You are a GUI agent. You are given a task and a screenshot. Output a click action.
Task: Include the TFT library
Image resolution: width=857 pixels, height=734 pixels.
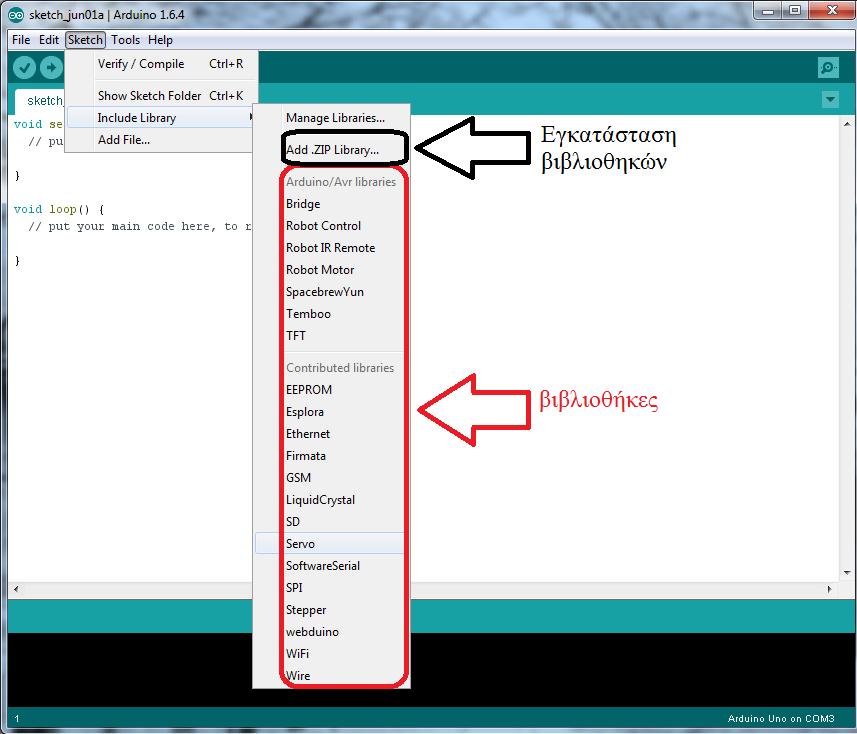point(331,336)
